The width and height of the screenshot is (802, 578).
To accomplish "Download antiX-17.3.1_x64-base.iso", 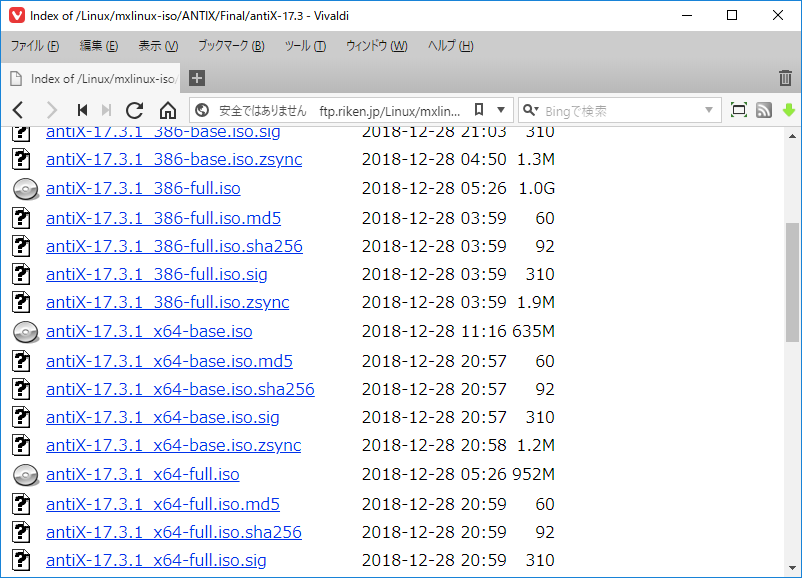I will coord(149,331).
